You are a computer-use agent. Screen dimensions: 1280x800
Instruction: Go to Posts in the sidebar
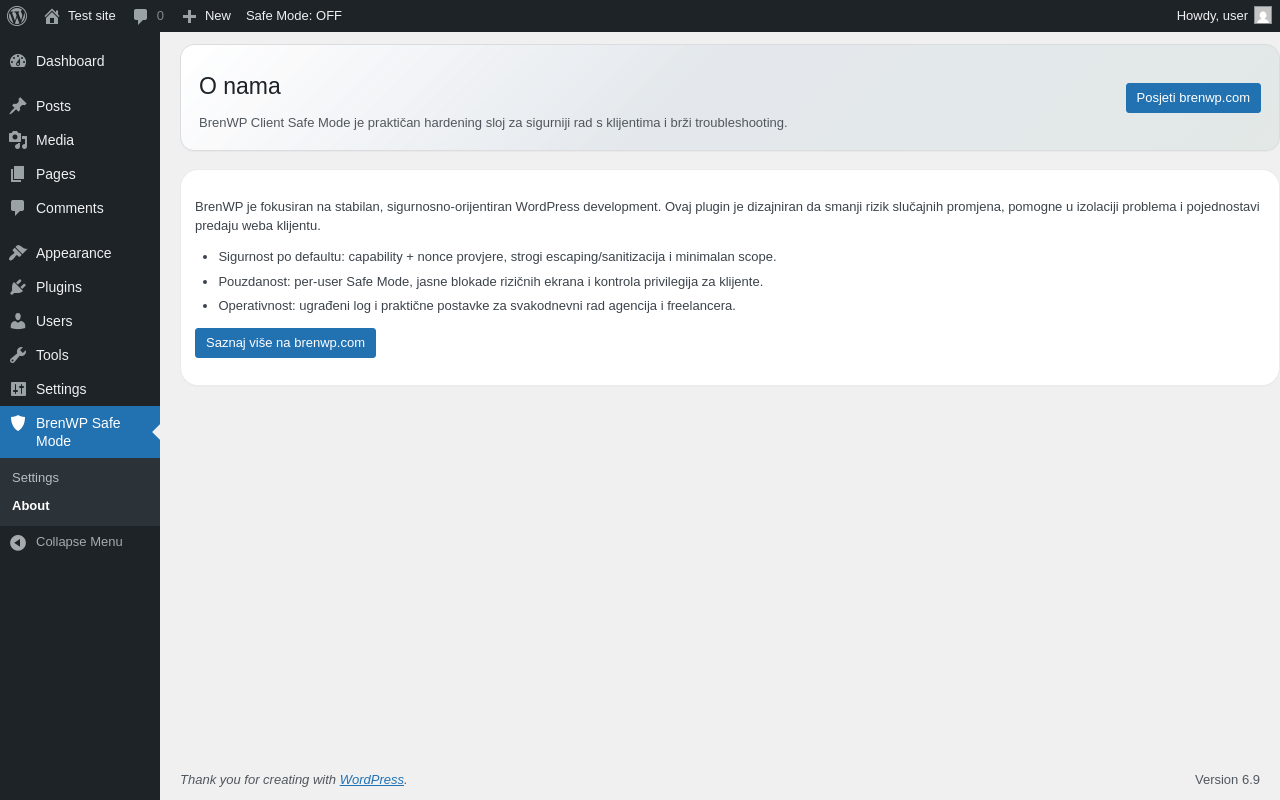pos(53,106)
